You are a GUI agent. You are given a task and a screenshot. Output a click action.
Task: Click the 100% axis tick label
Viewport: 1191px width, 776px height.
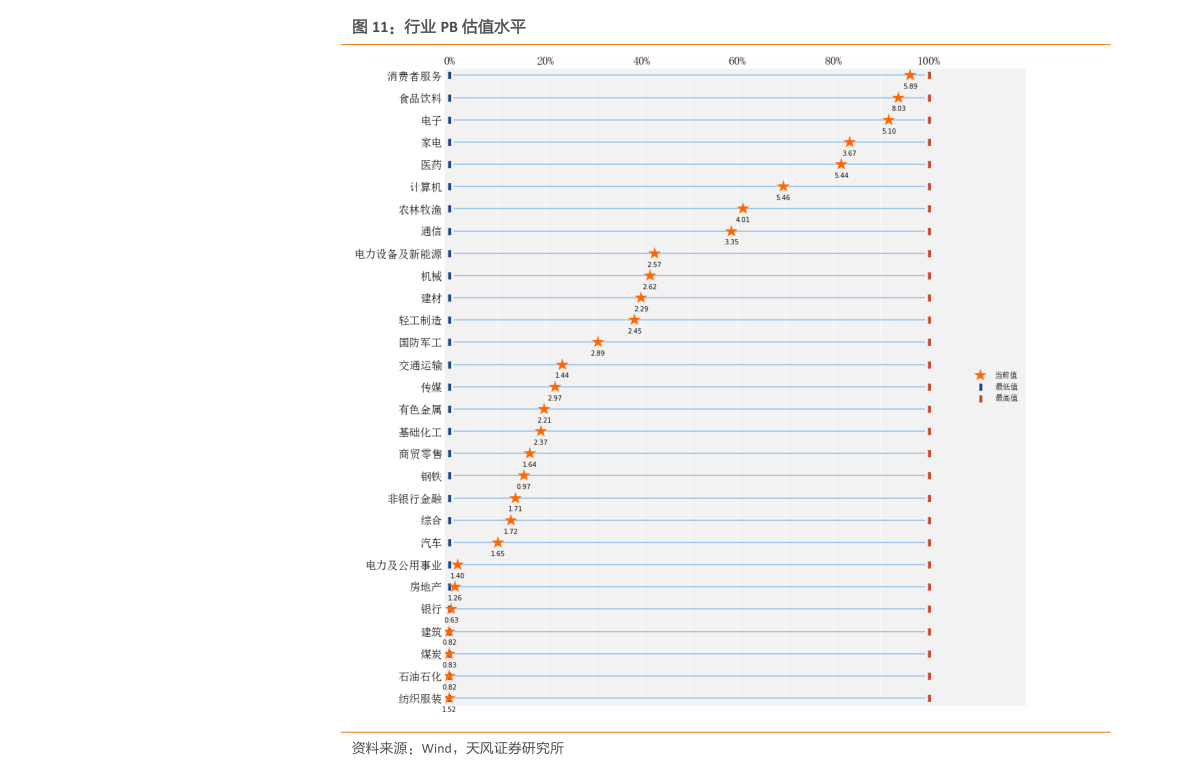[x=929, y=61]
